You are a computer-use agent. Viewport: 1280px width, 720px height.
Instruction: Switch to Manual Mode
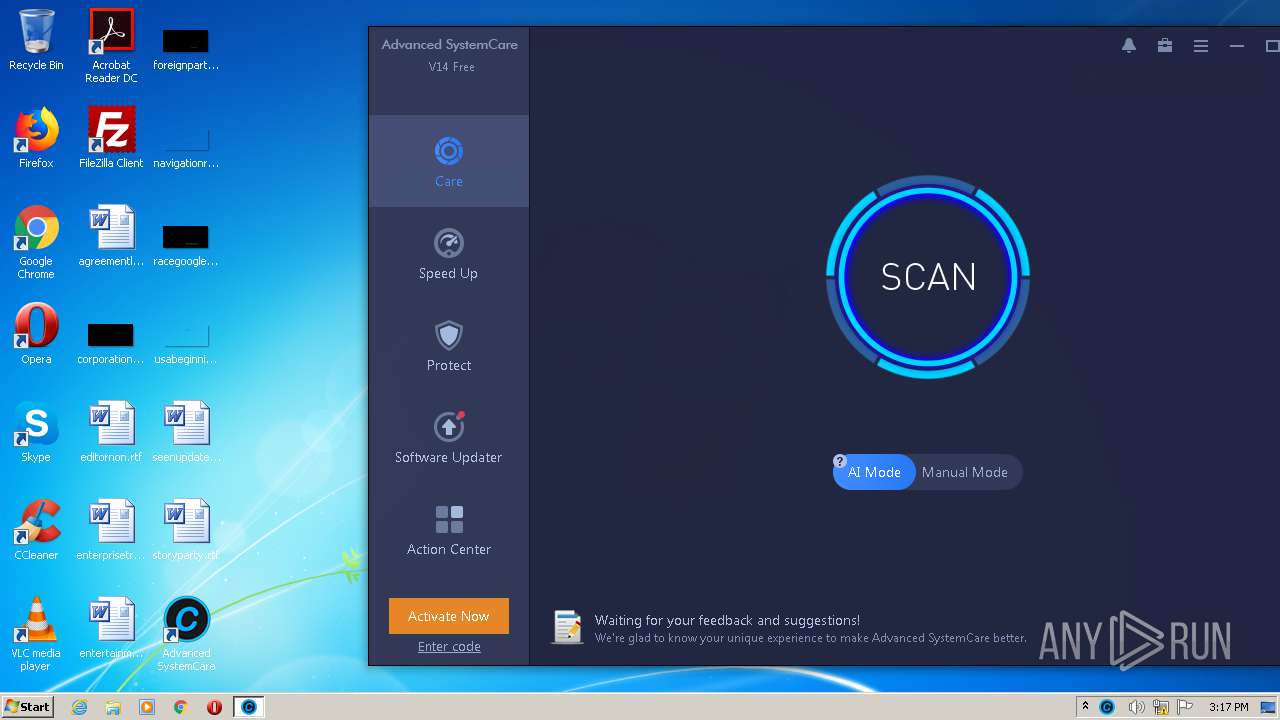point(965,472)
